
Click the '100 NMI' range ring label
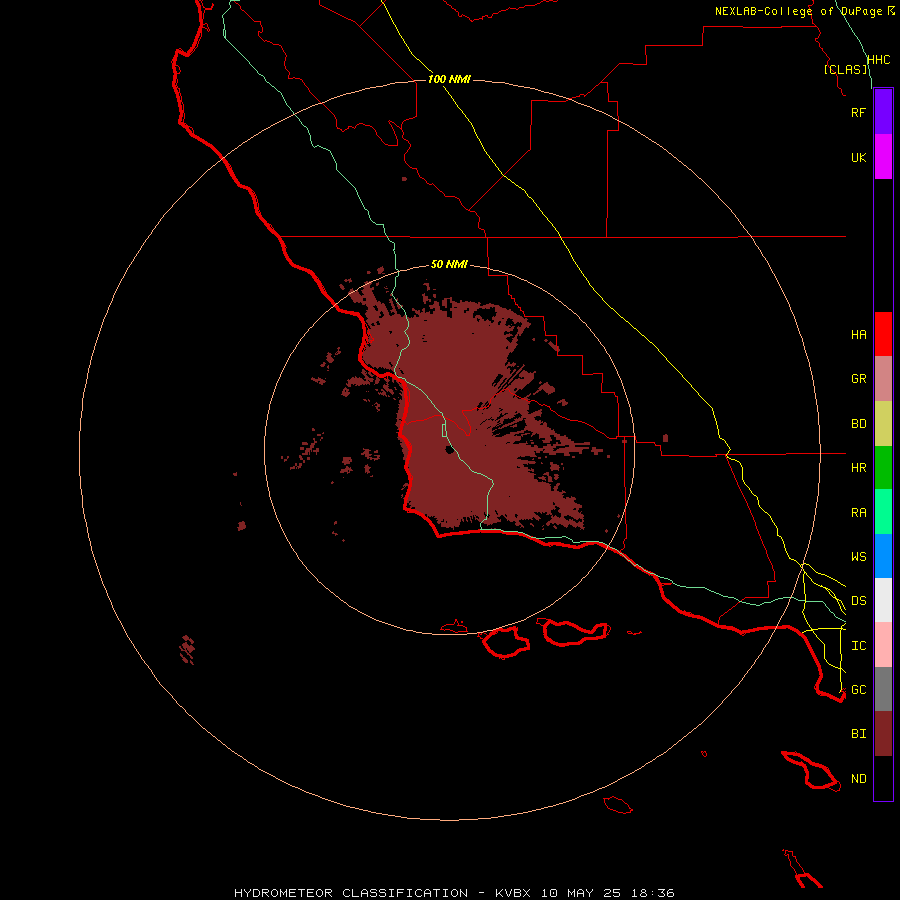click(449, 79)
